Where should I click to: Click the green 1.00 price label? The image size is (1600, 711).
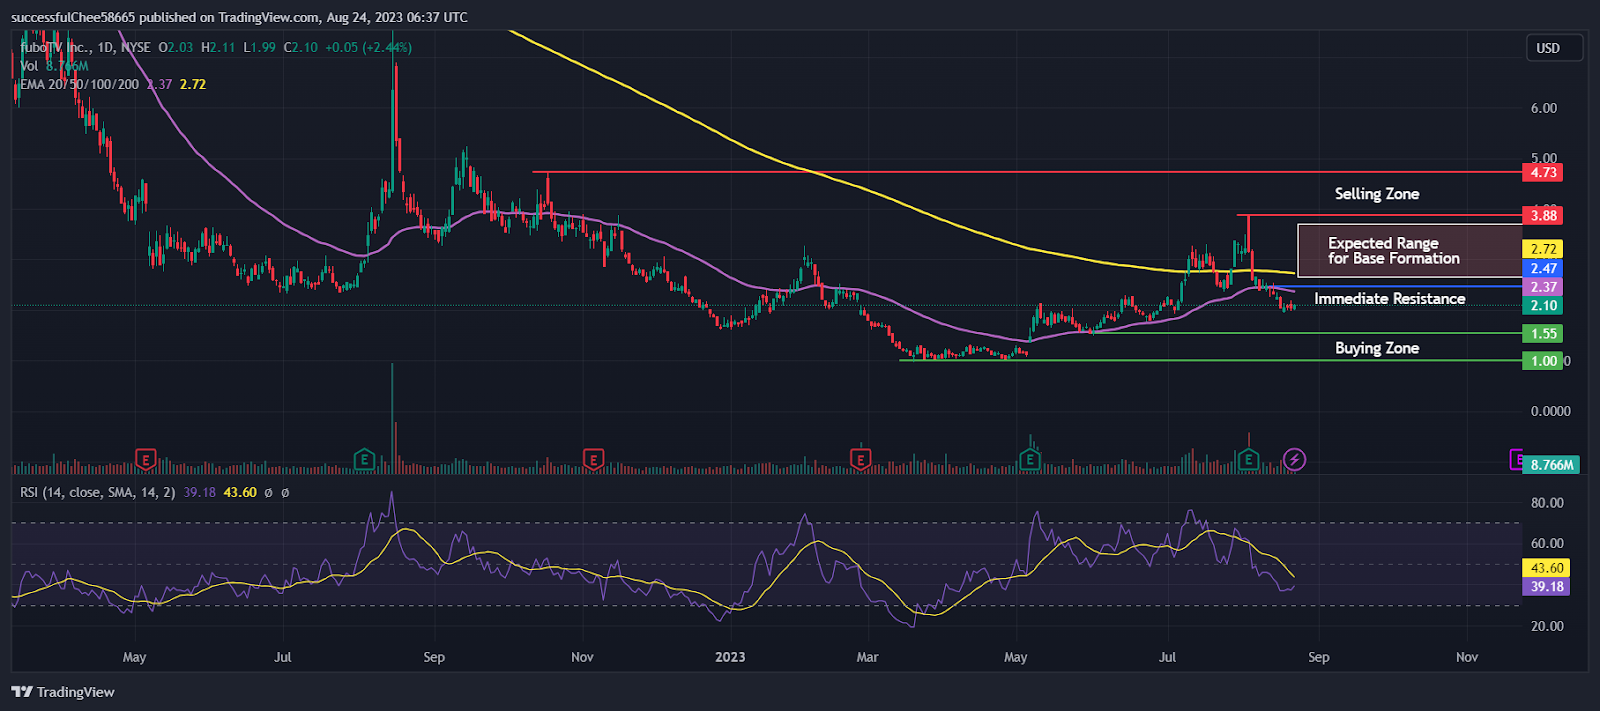pos(1543,361)
